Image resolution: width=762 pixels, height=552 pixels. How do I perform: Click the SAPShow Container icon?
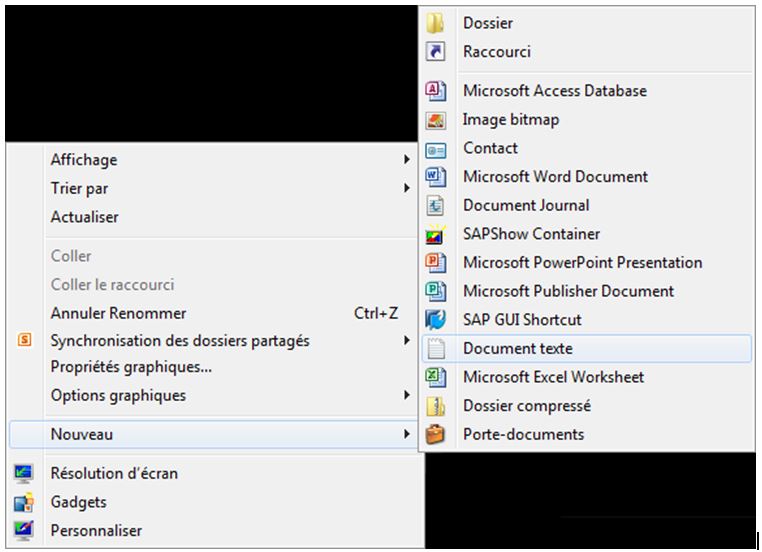click(x=436, y=234)
